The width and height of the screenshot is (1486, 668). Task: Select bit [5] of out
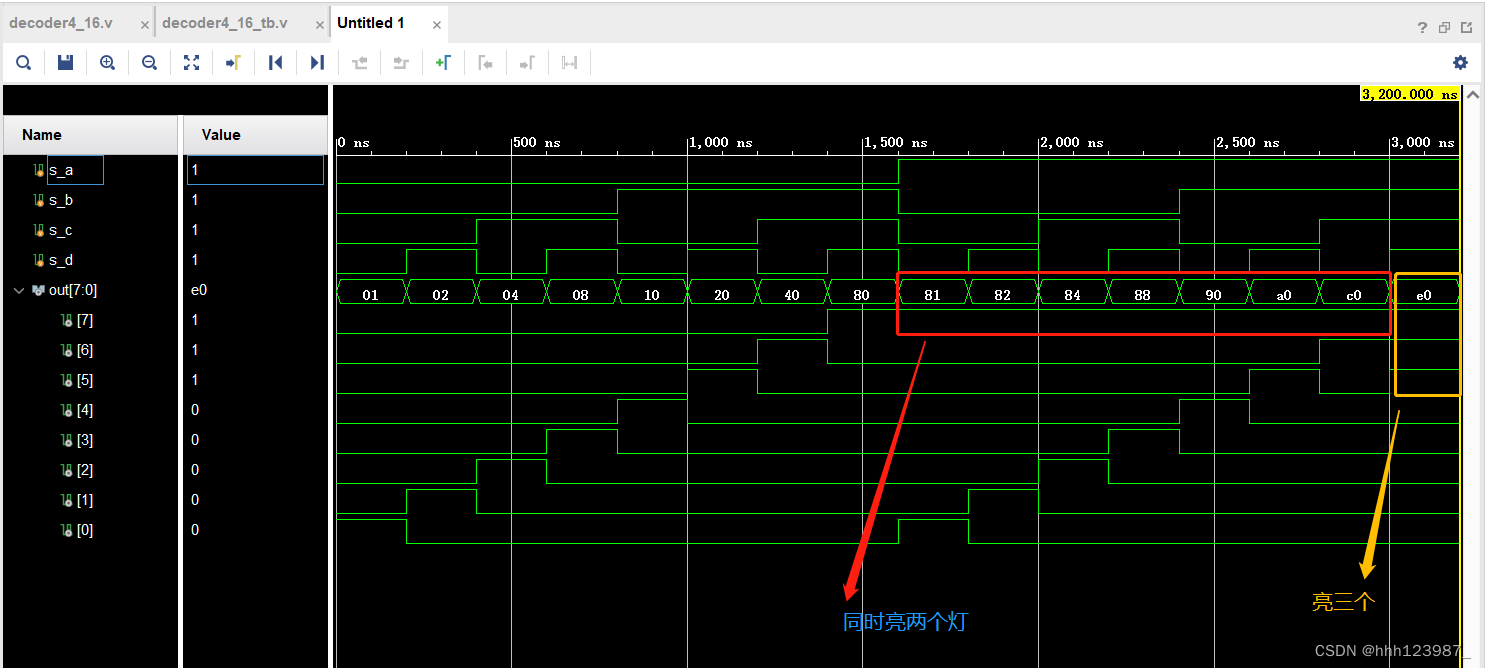[84, 380]
